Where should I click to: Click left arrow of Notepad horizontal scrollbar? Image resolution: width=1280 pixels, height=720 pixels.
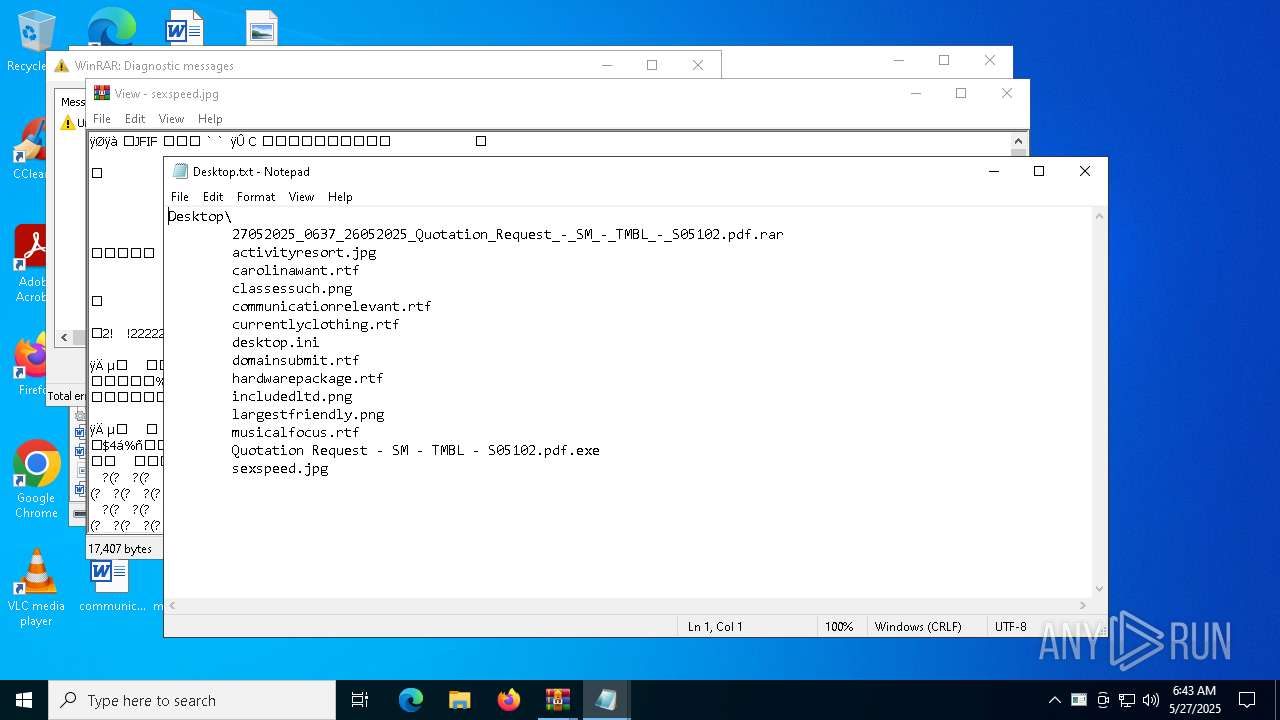click(172, 605)
